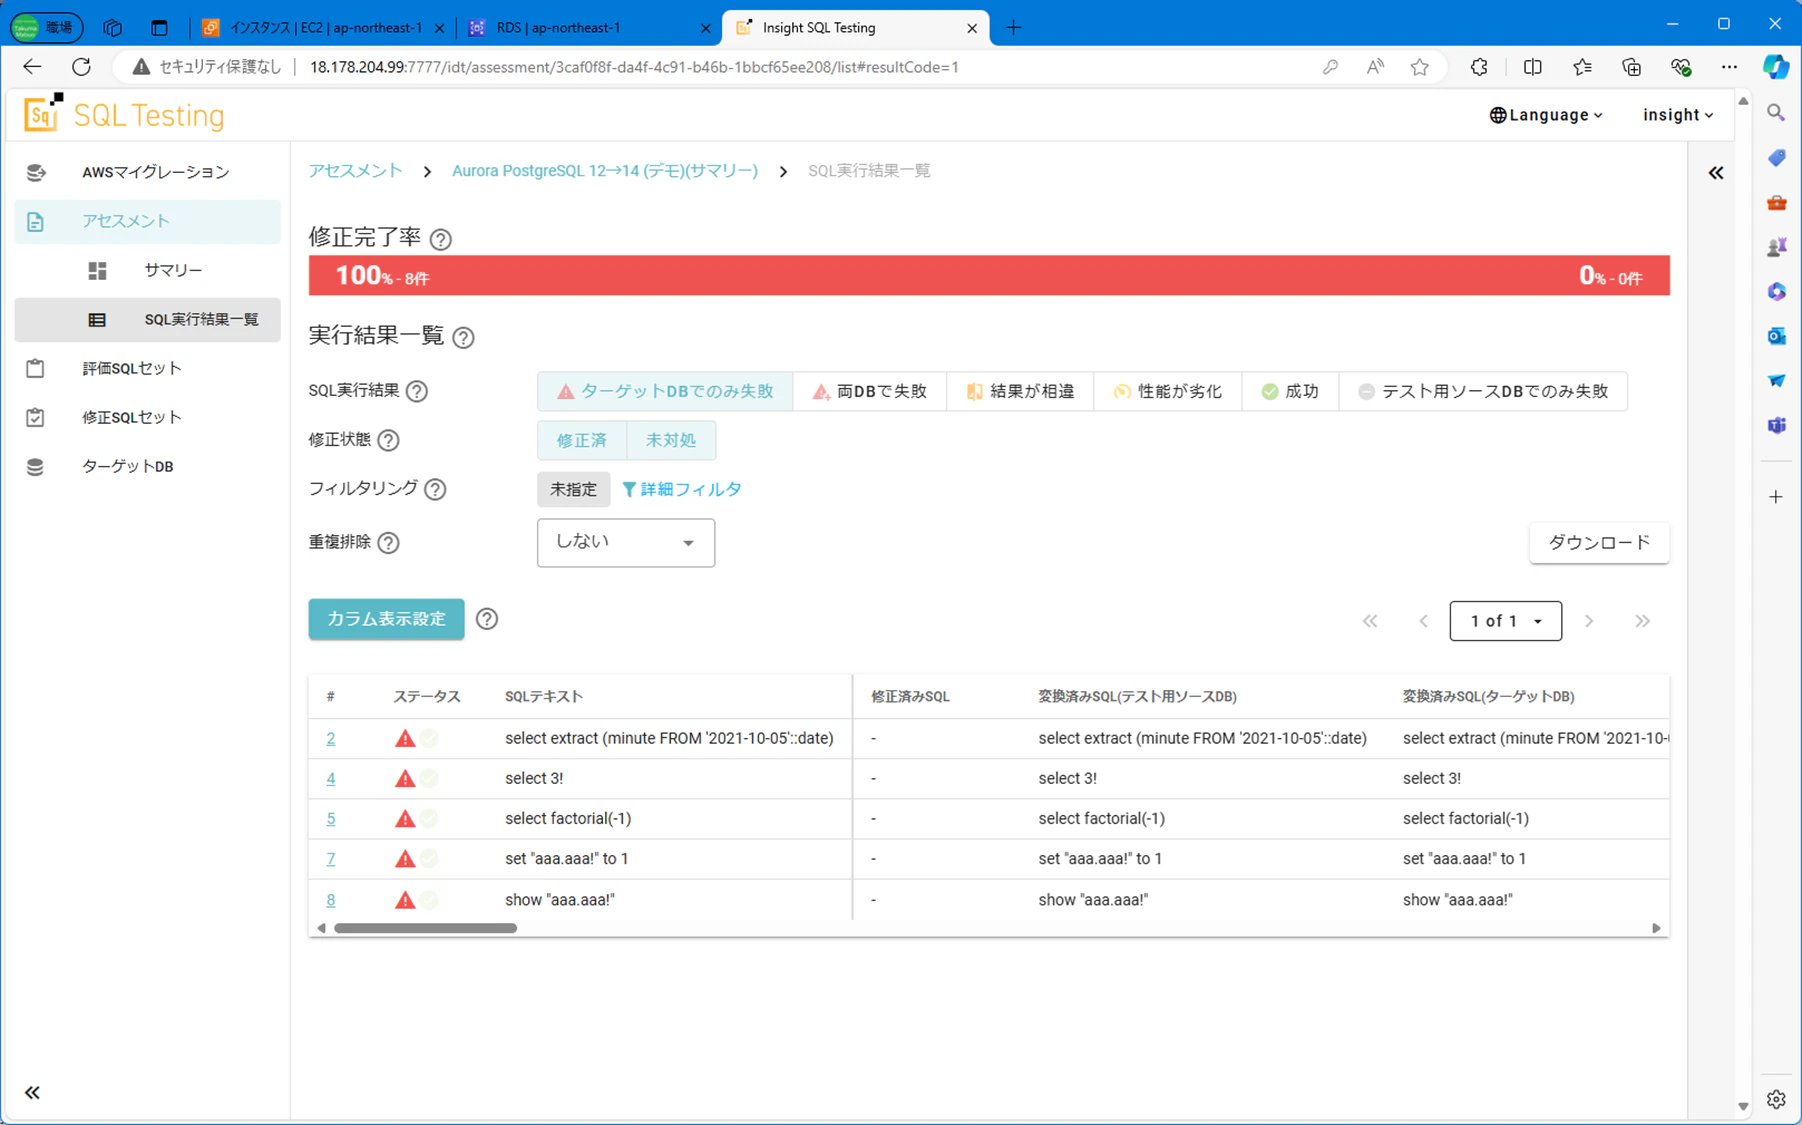This screenshot has height=1125, width=1802.
Task: Toggle 修正済 status filter
Action: [582, 440]
